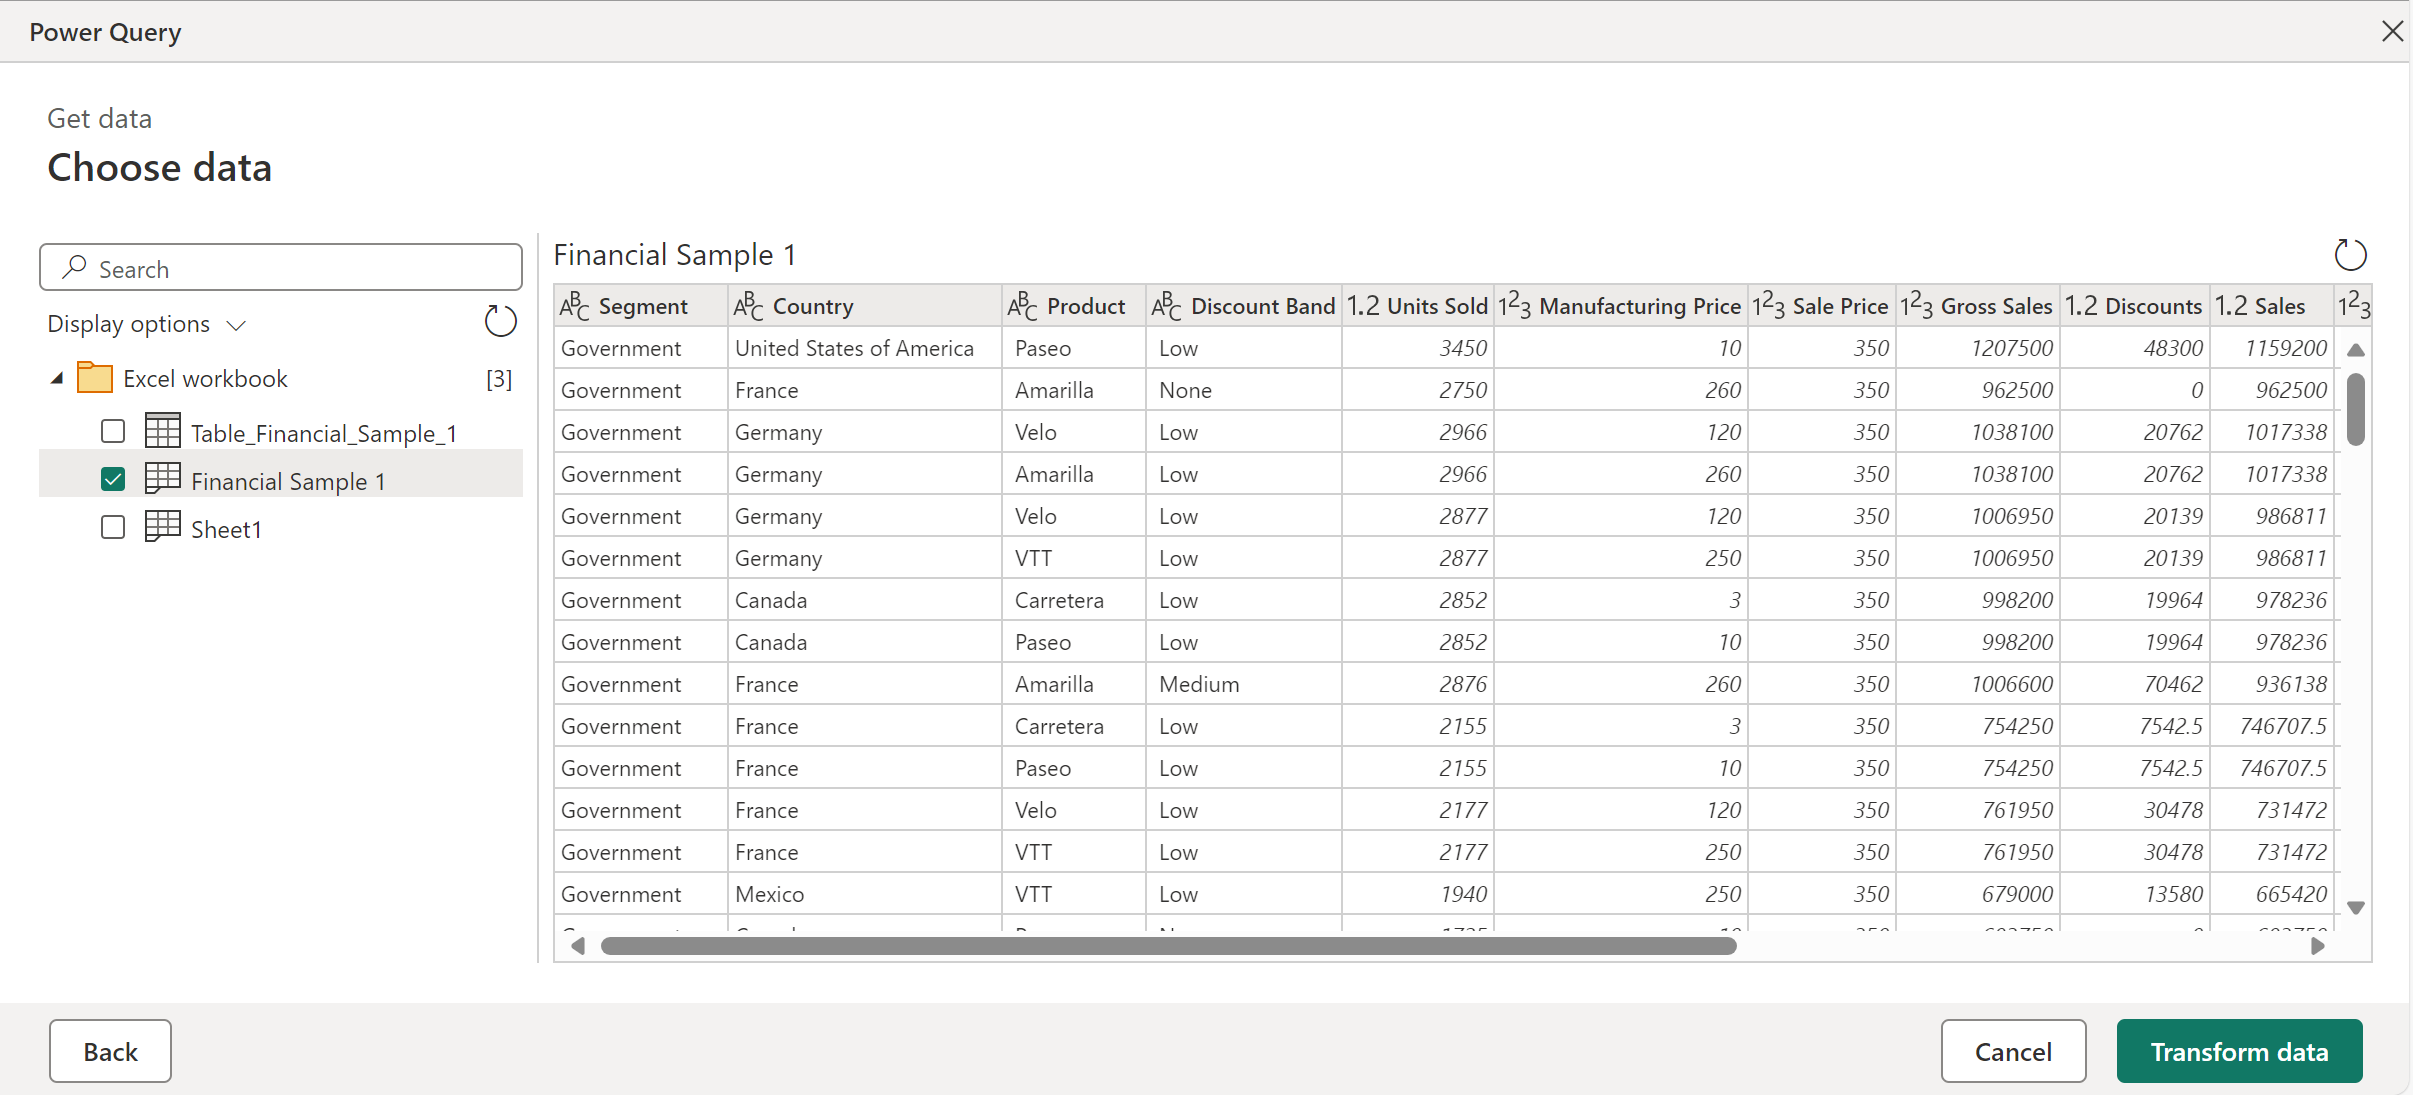This screenshot has width=2413, height=1095.
Task: Click the ABC text type icon on Country column
Action: 748,306
